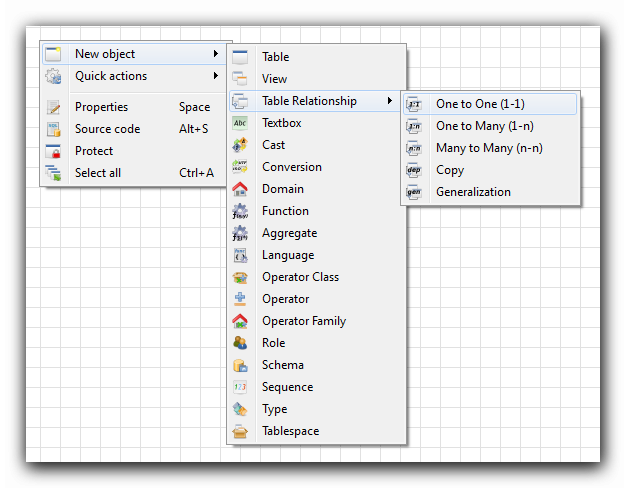Create a new Domain object
The height and width of the screenshot is (488, 626).
pyautogui.click(x=316, y=189)
